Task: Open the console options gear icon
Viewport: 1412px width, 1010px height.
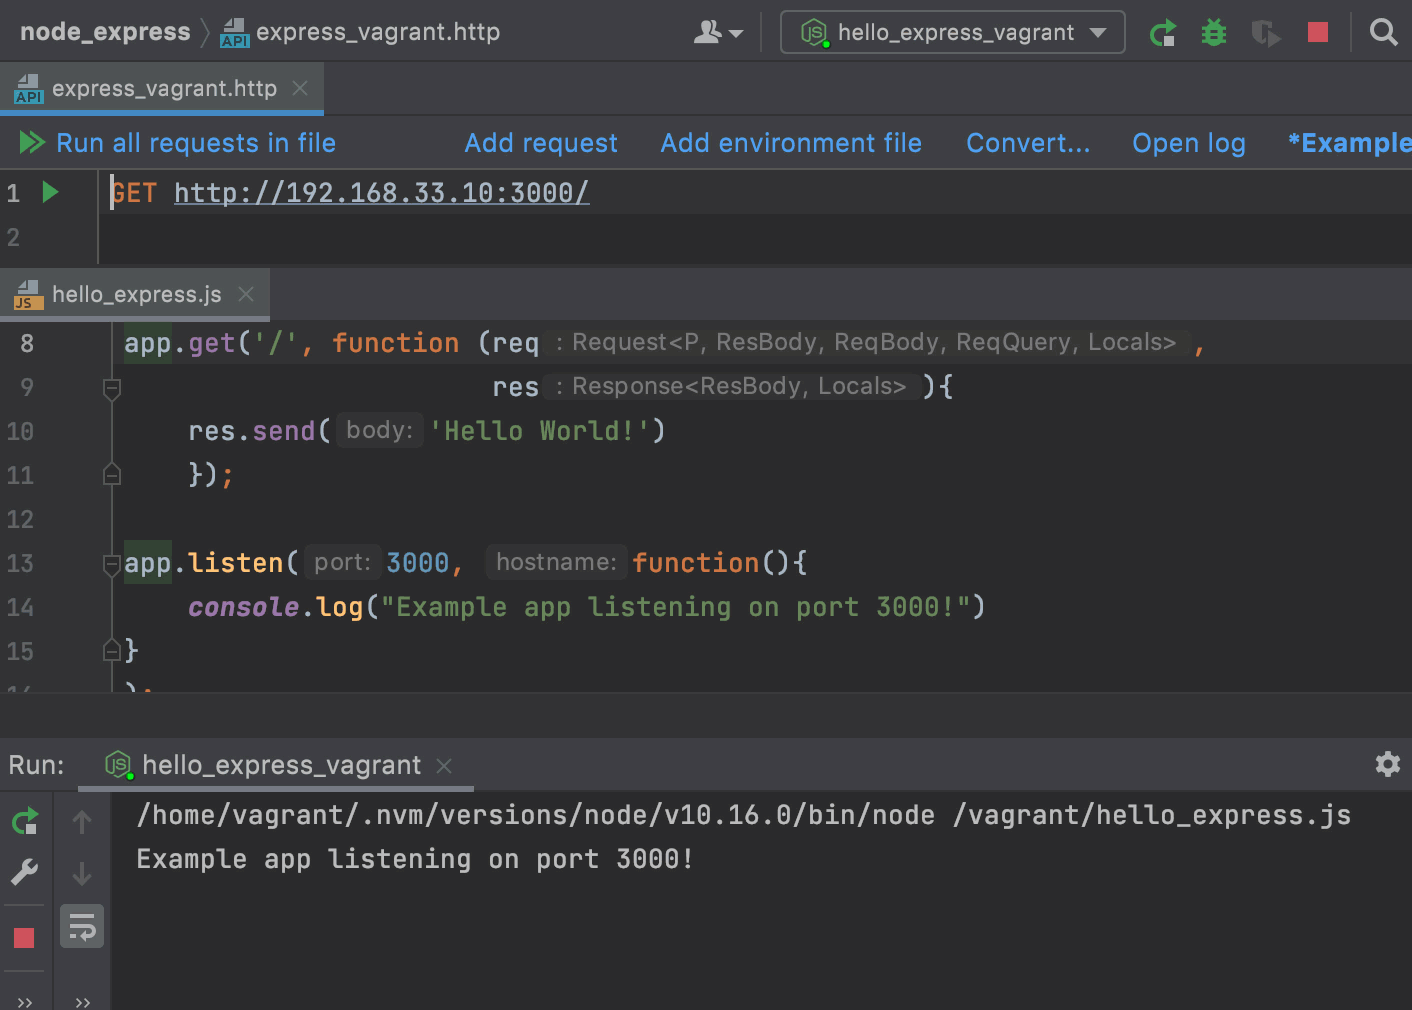Action: click(1387, 764)
